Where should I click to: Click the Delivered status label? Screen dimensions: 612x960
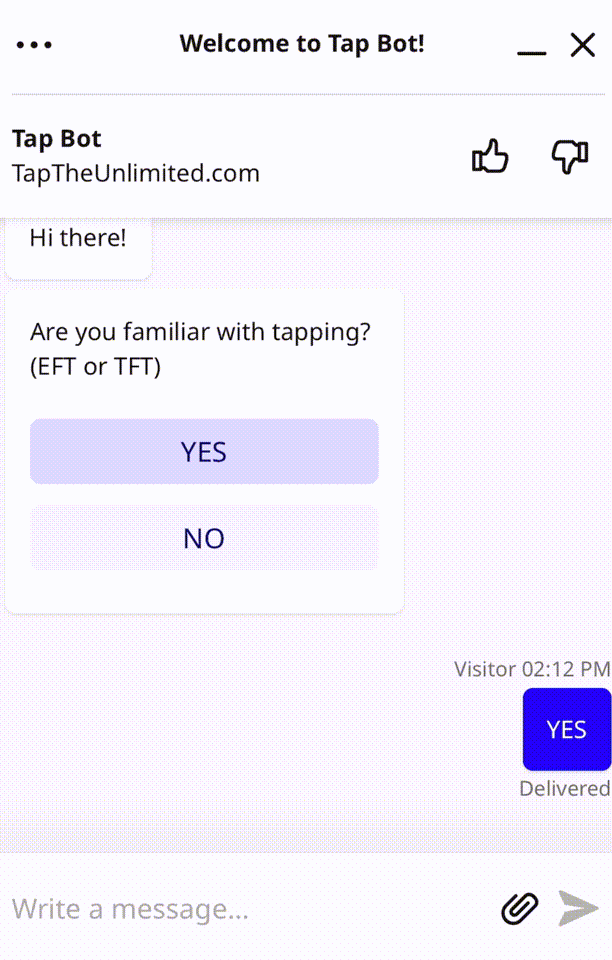(564, 789)
